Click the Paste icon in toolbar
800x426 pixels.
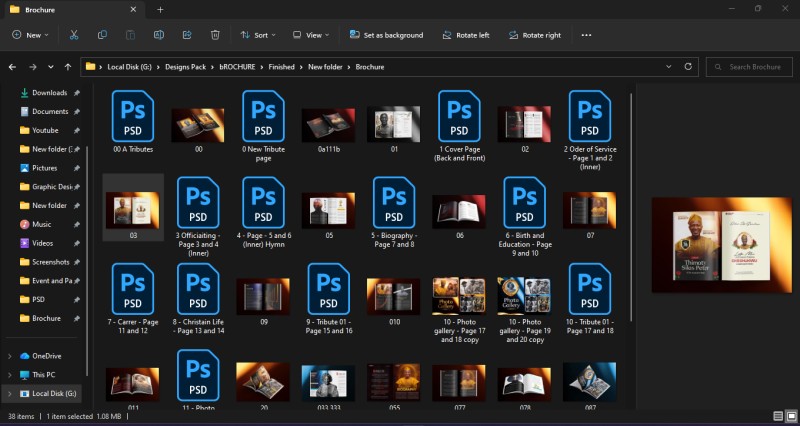click(131, 35)
